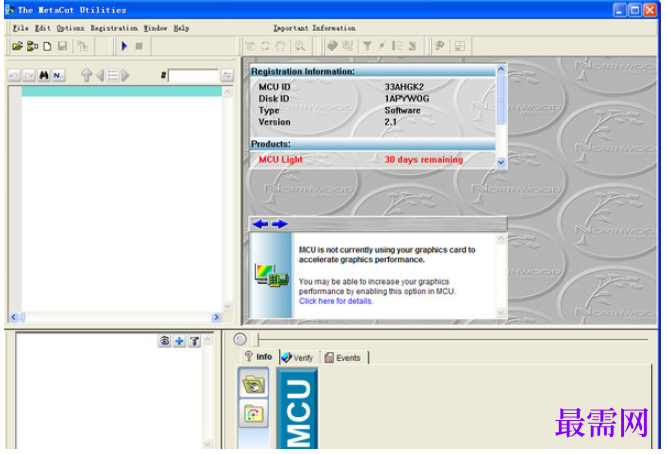Follow the 'Click here for details' link

[336, 301]
